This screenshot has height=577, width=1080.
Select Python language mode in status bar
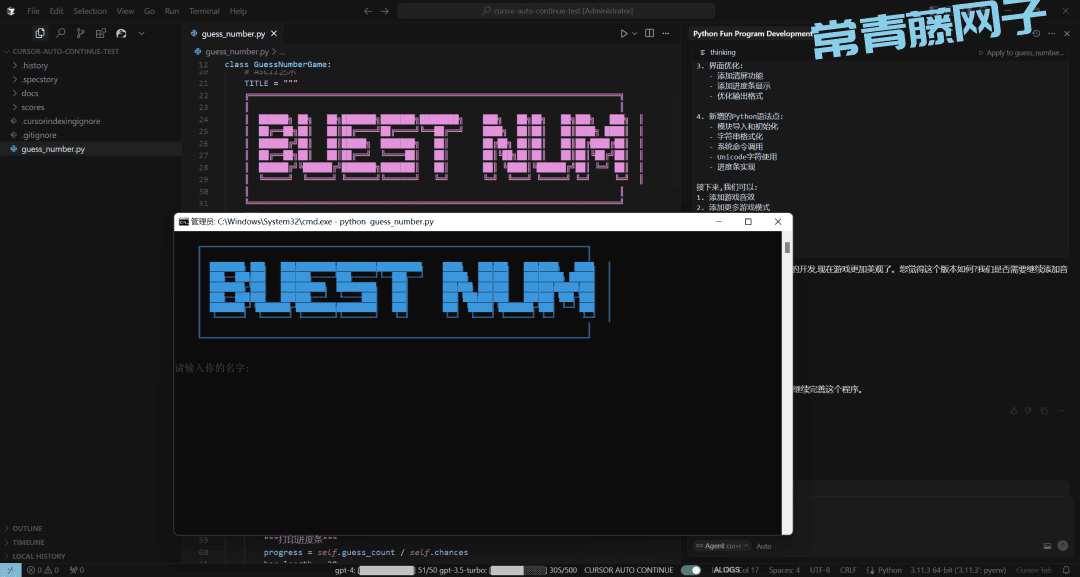point(889,570)
